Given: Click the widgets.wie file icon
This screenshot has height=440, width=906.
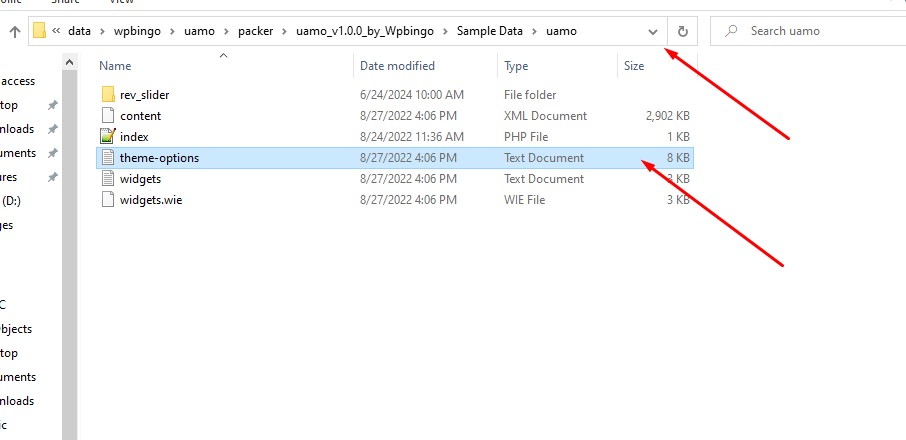Looking at the screenshot, I should coord(109,200).
